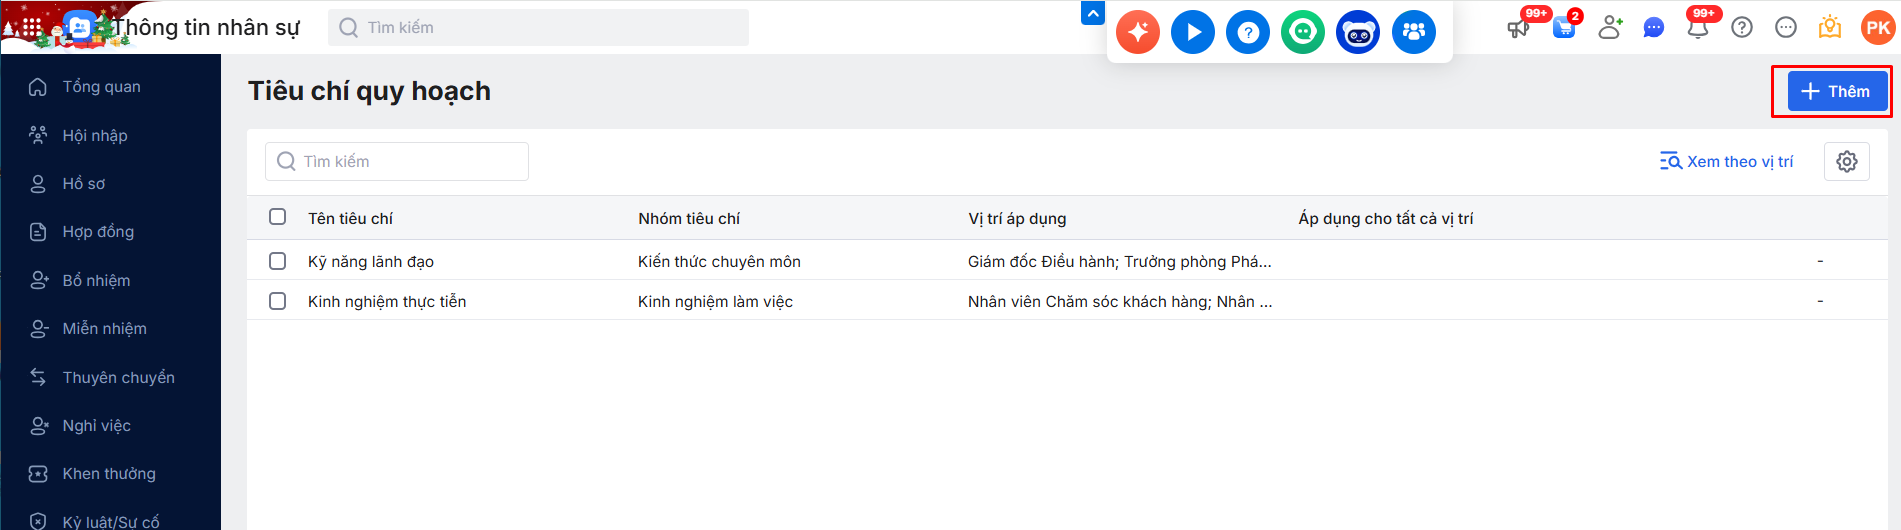The image size is (1901, 530).
Task: Toggle the select-all header checkbox
Action: click(278, 217)
